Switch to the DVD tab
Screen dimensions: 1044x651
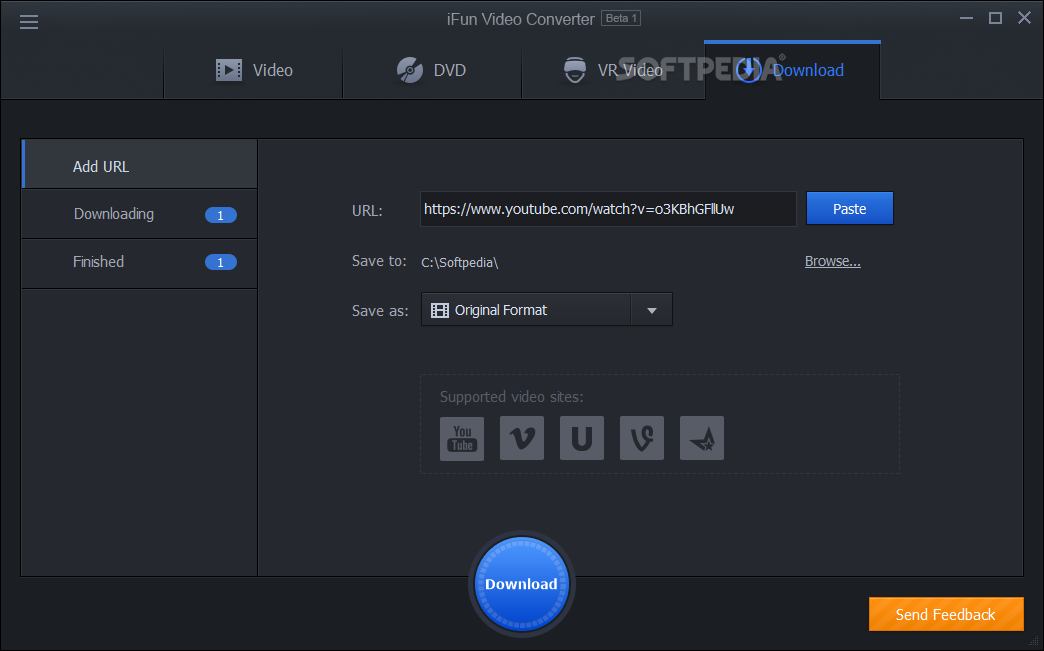[431, 70]
